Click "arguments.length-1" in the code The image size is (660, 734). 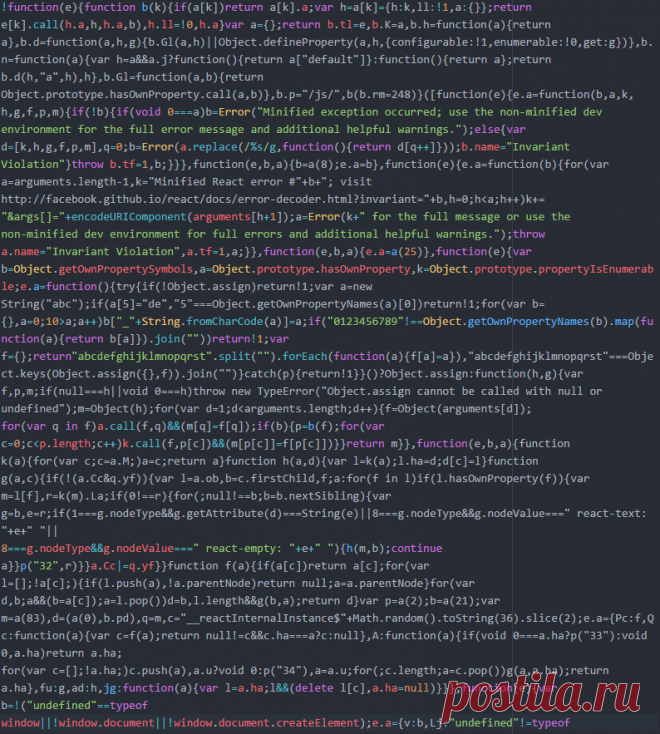coord(71,182)
